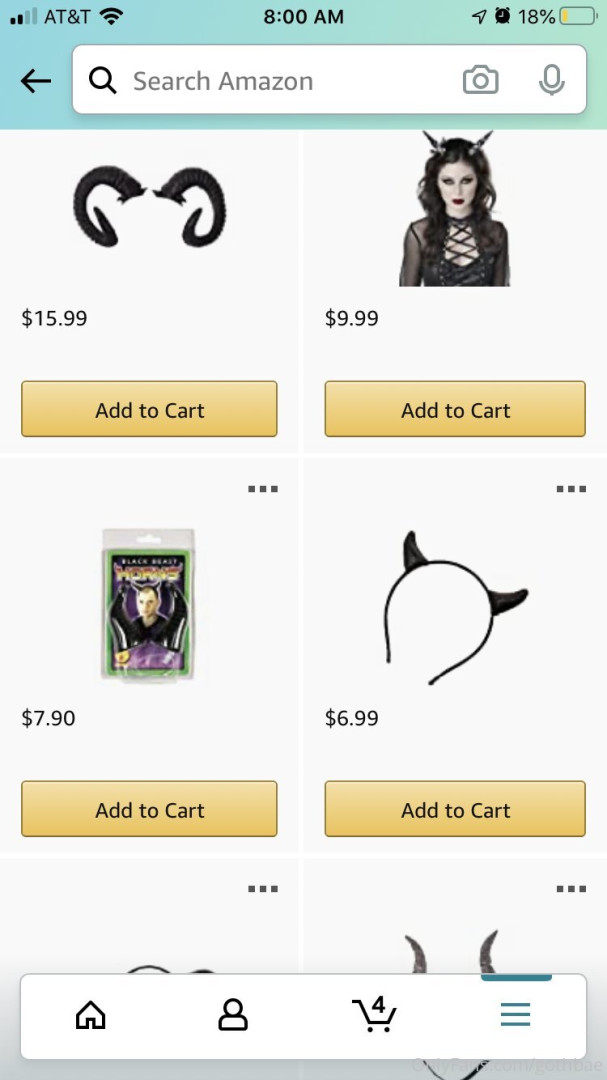View the Black Beast Horns package image
Image resolution: width=607 pixels, height=1080 pixels.
(x=148, y=605)
